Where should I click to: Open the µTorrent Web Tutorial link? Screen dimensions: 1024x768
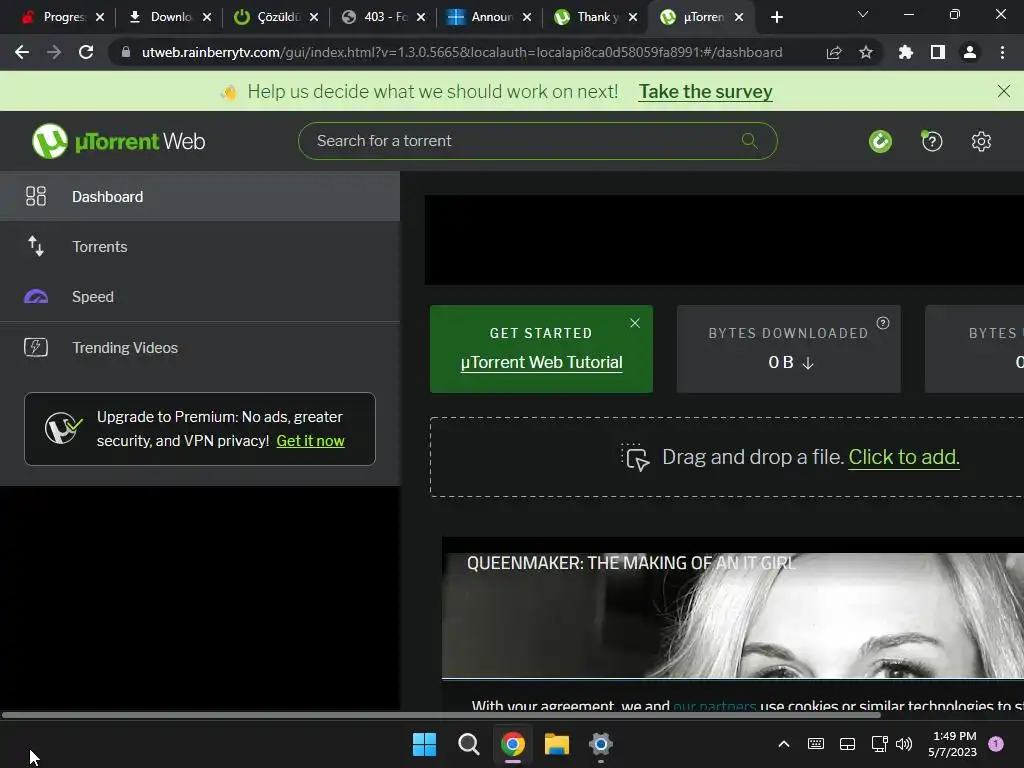541,362
